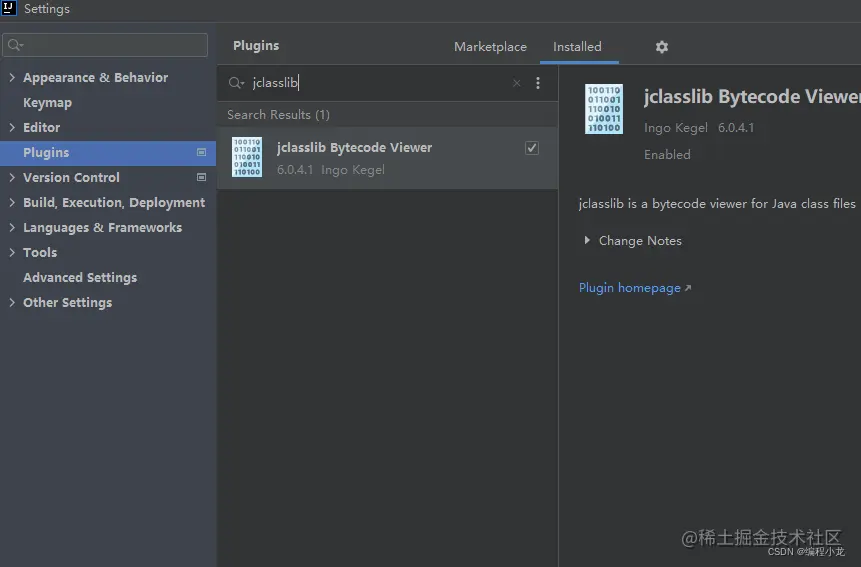861x567 pixels.
Task: Click the large jclasslib icon in details pane
Action: pos(603,109)
